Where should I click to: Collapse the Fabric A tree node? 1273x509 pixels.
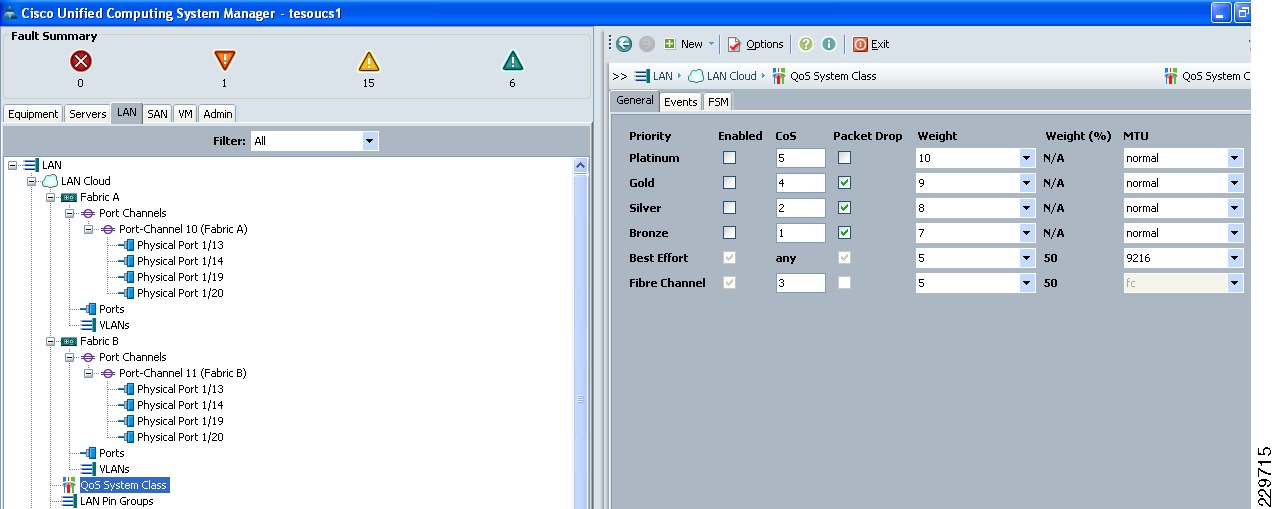(51, 197)
